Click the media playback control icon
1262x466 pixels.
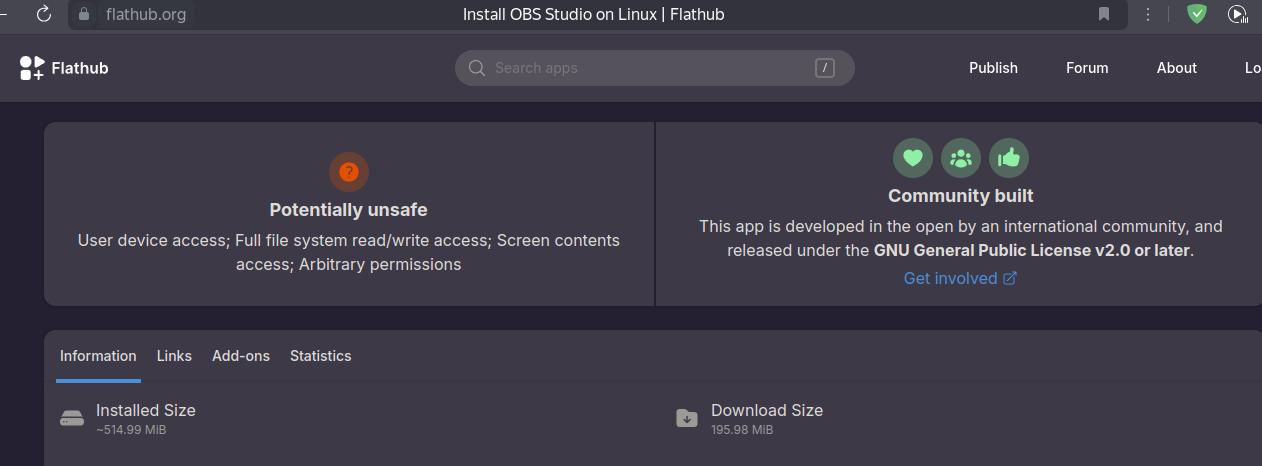point(1237,14)
